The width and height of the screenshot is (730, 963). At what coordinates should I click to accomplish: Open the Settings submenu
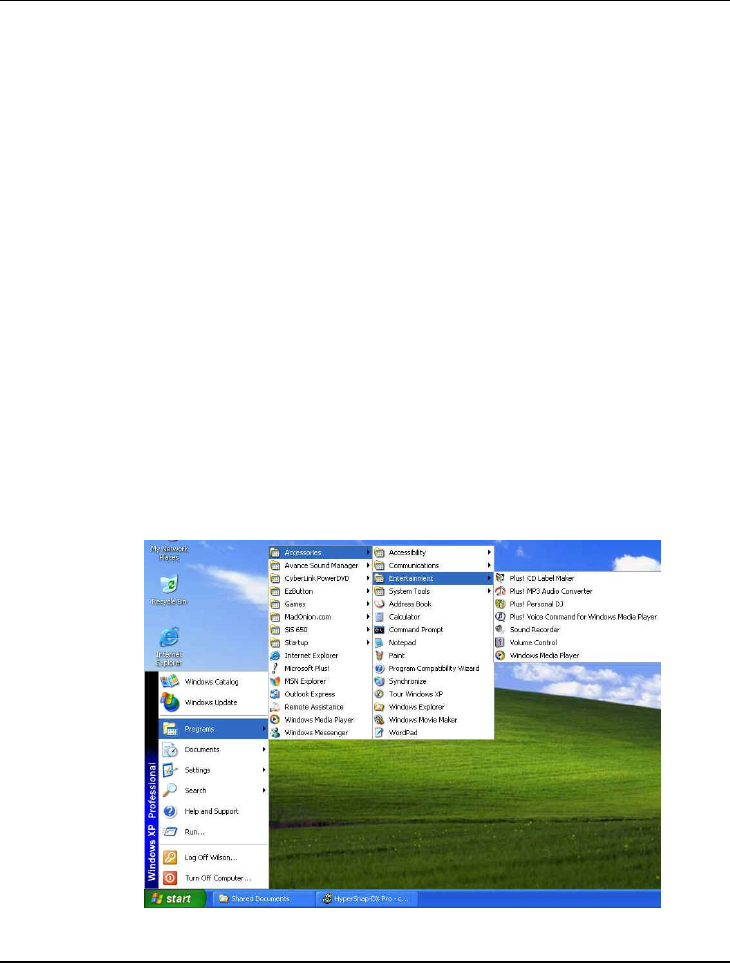(x=214, y=770)
